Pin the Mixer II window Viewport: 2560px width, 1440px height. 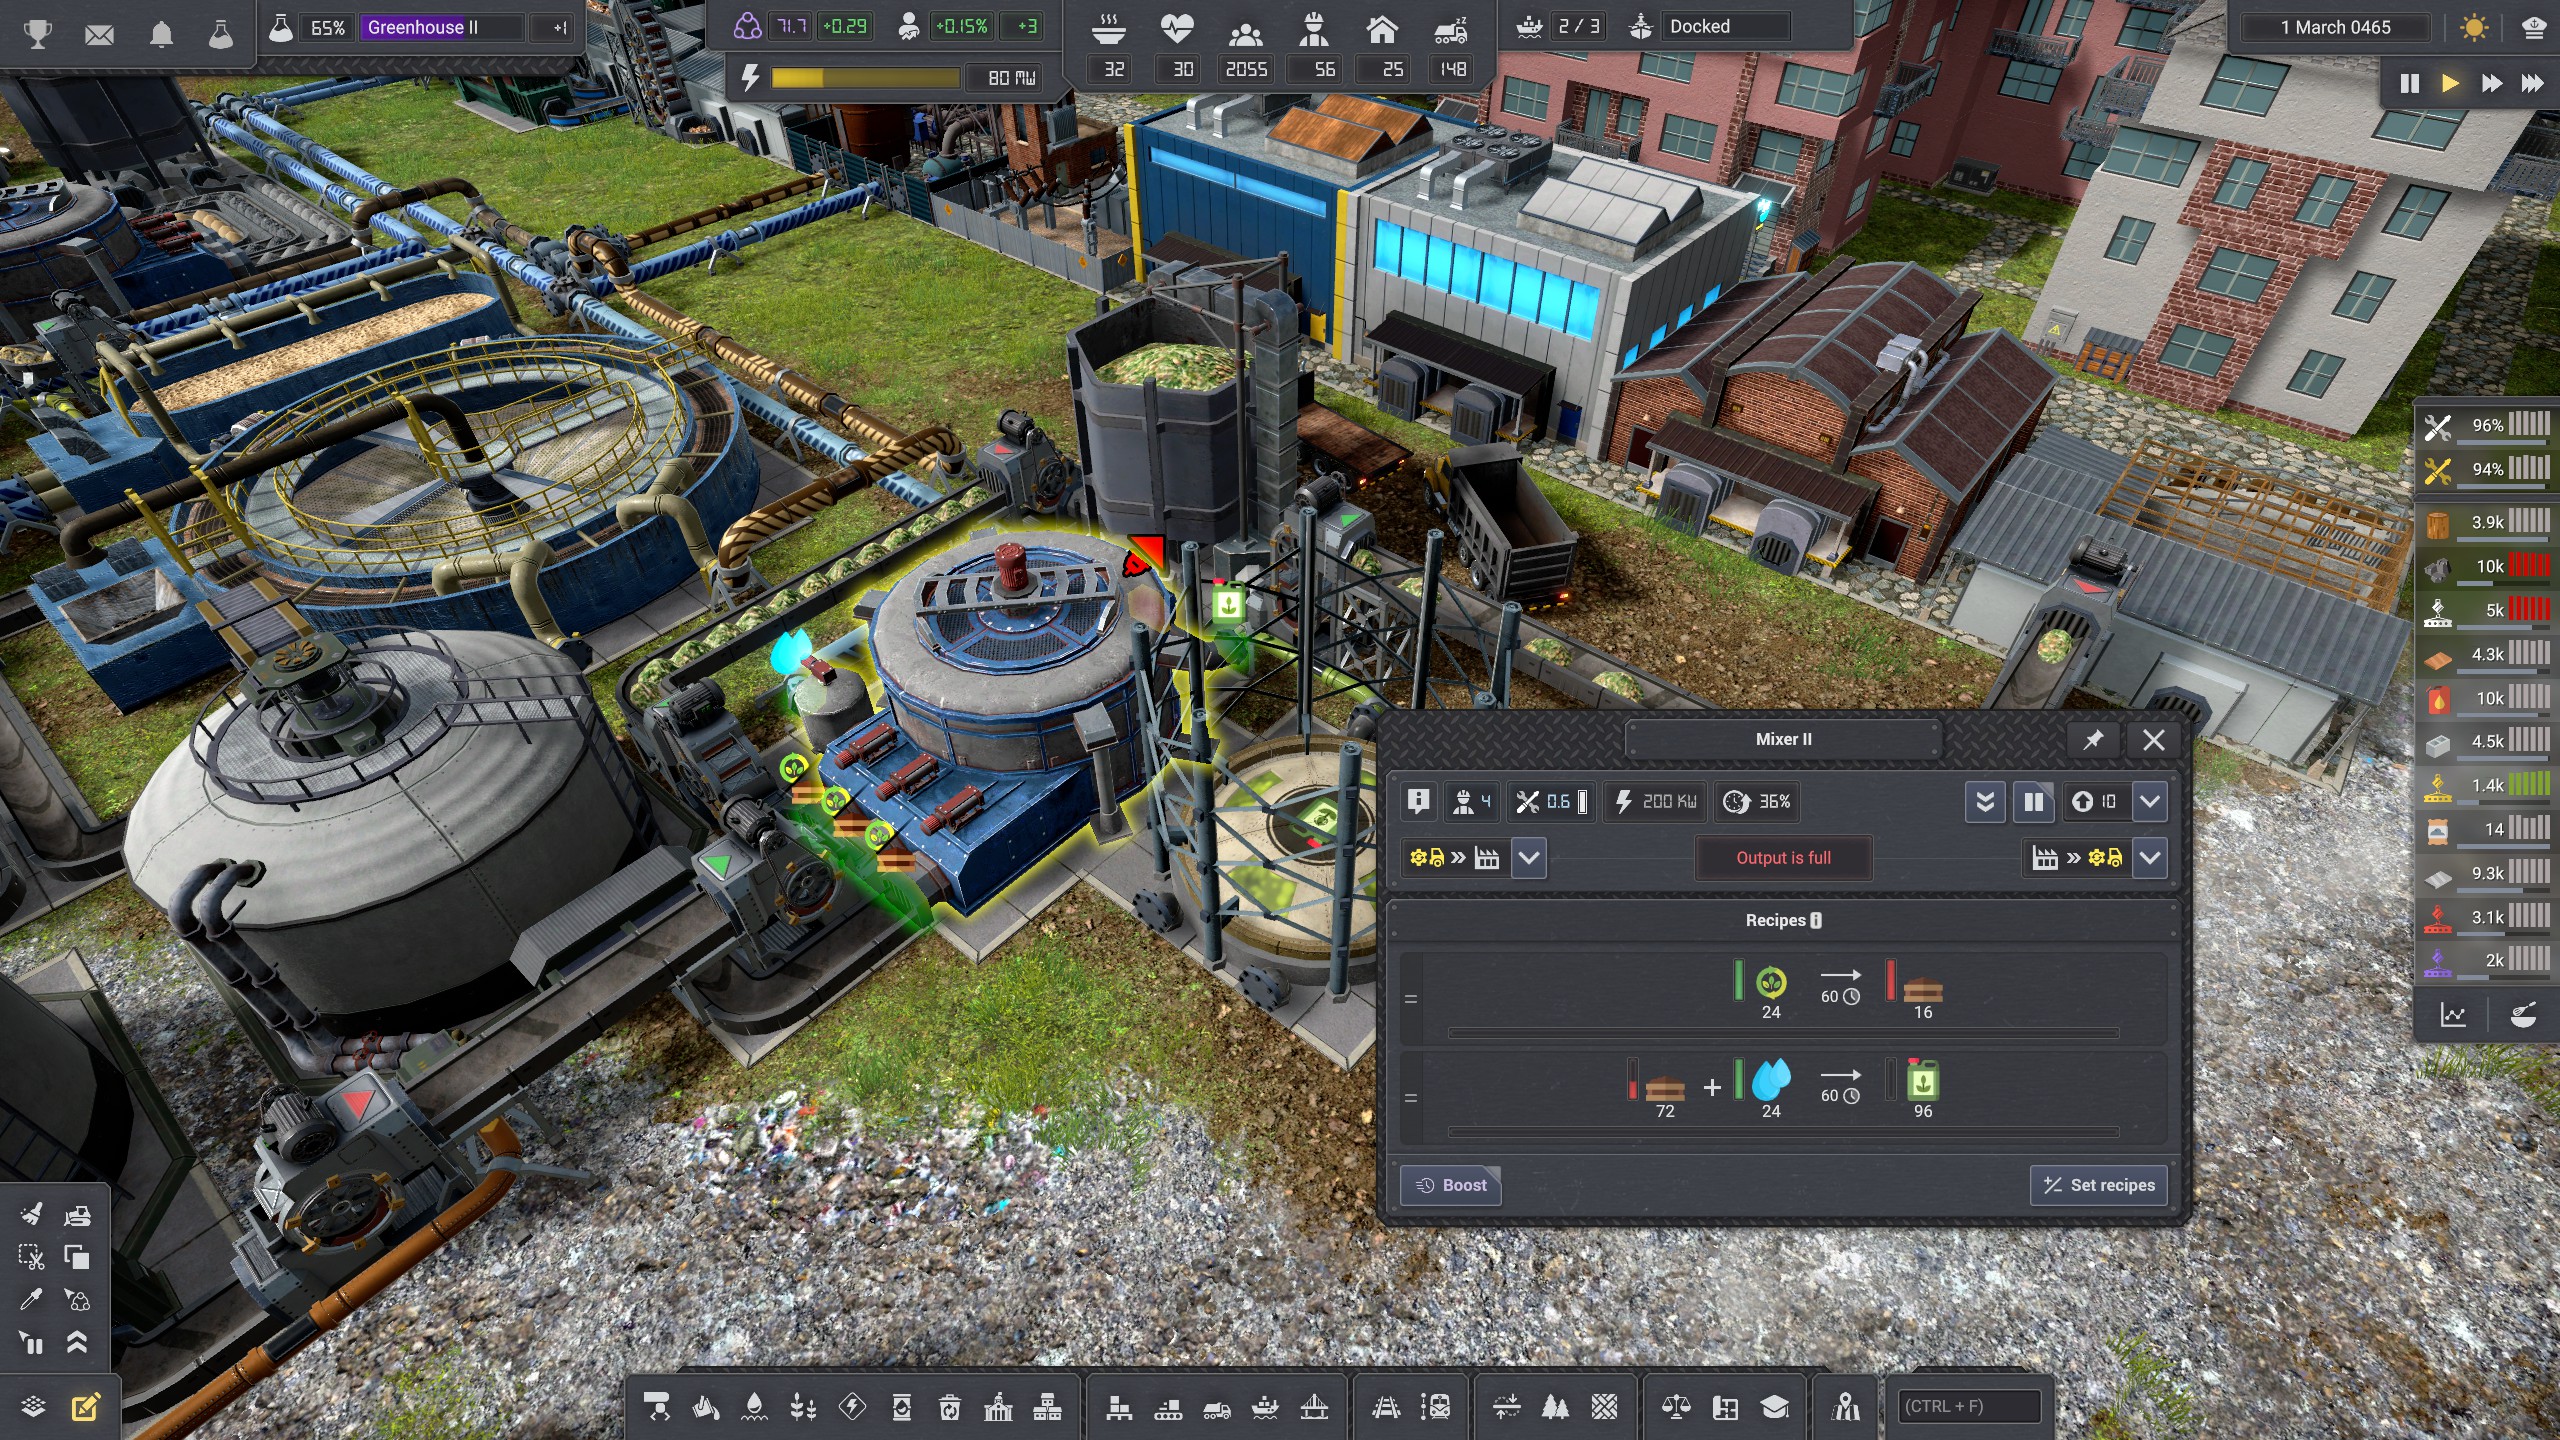click(x=2093, y=740)
